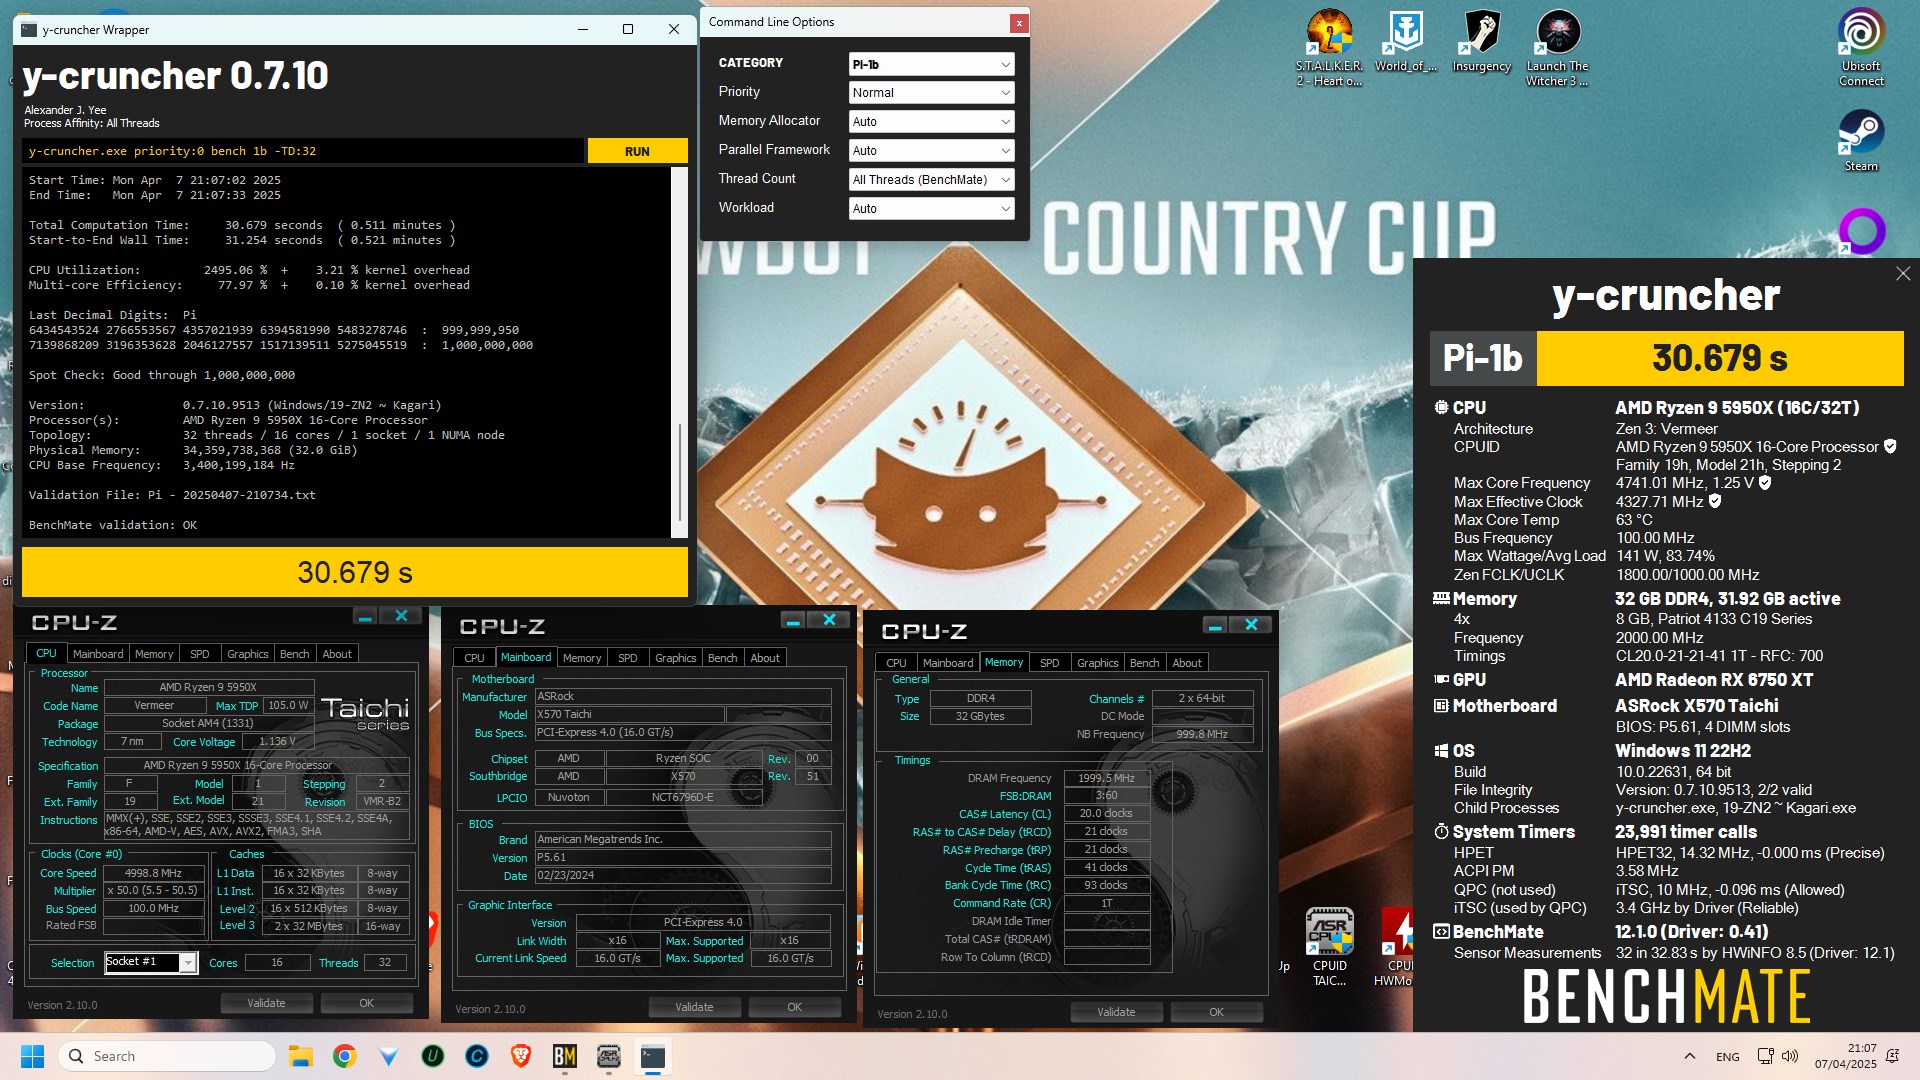Screen dimensions: 1920x1080
Task: Open the Memory Allocator dropdown
Action: coord(931,121)
